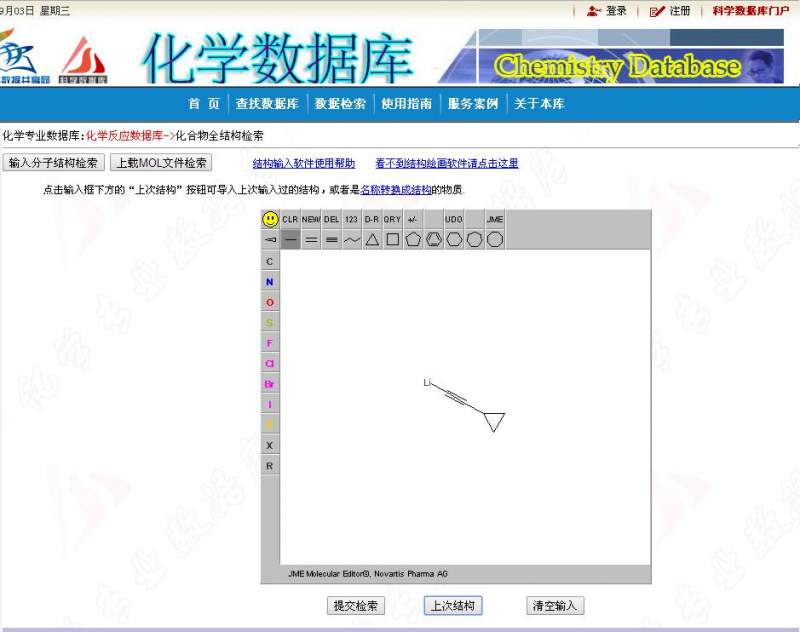Select the fluorine F atom button
This screenshot has height=632, width=800.
pos(270,343)
